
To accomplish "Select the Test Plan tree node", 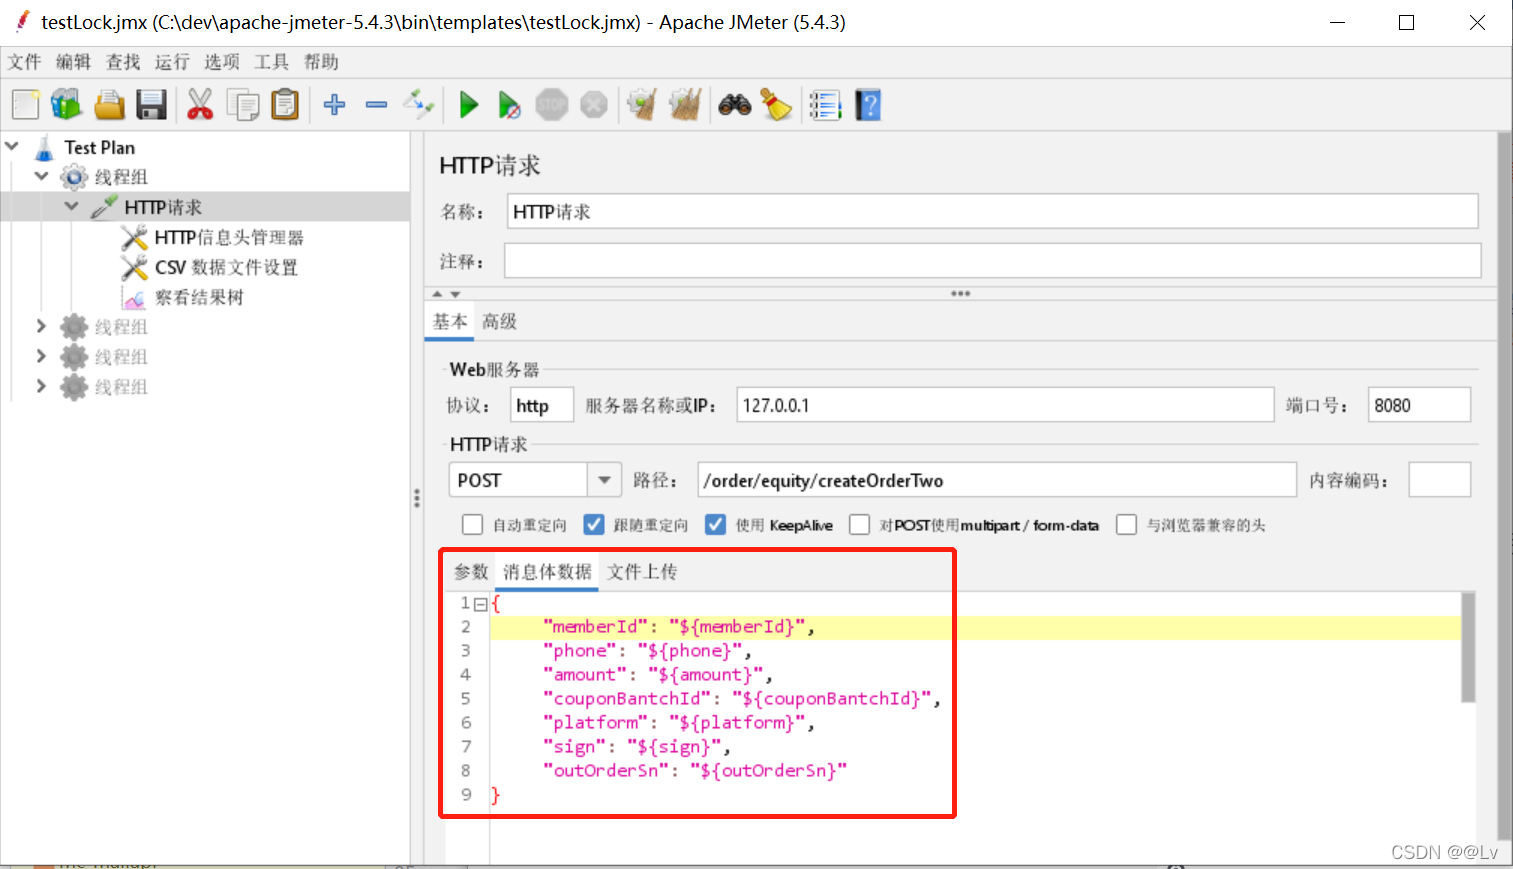I will [x=99, y=147].
